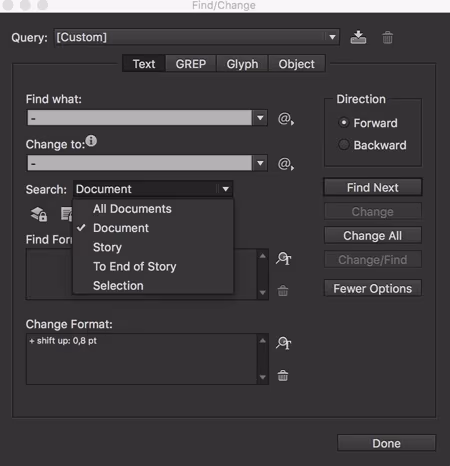Select the Forward direction radio button
The height and width of the screenshot is (466, 450).
(344, 123)
